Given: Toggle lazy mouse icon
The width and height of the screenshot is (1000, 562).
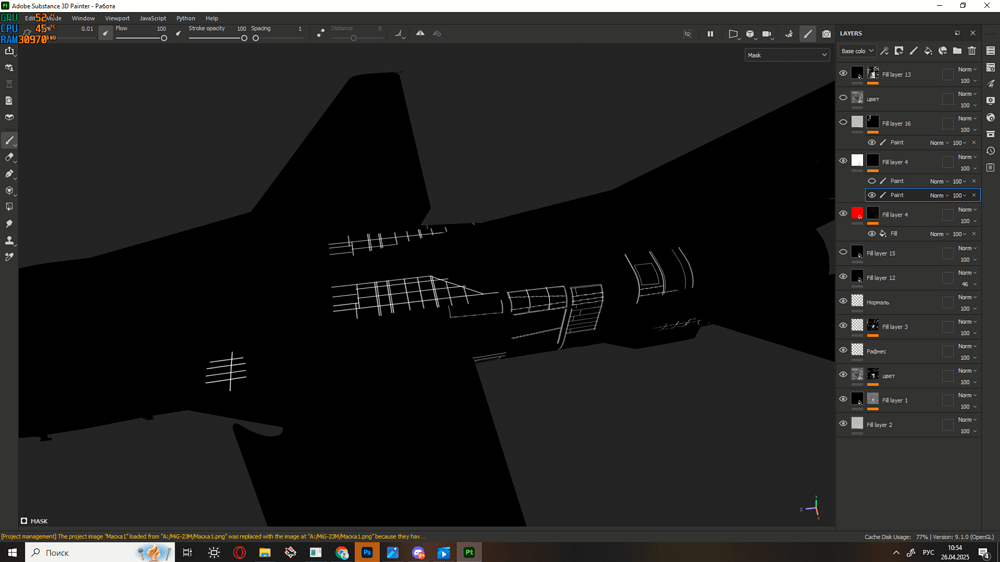Looking at the screenshot, I should pos(320,33).
